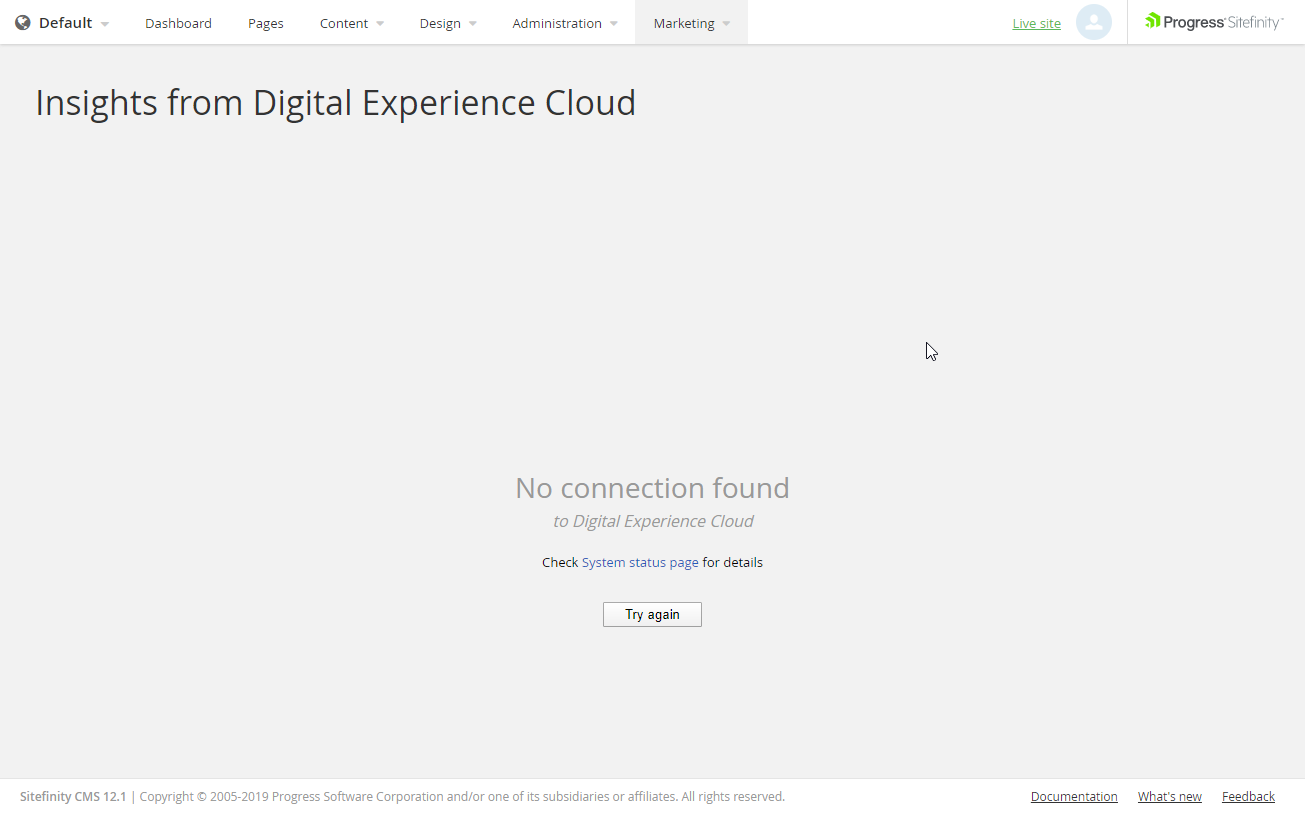Follow the System status page link
1305x813 pixels.
tap(640, 562)
